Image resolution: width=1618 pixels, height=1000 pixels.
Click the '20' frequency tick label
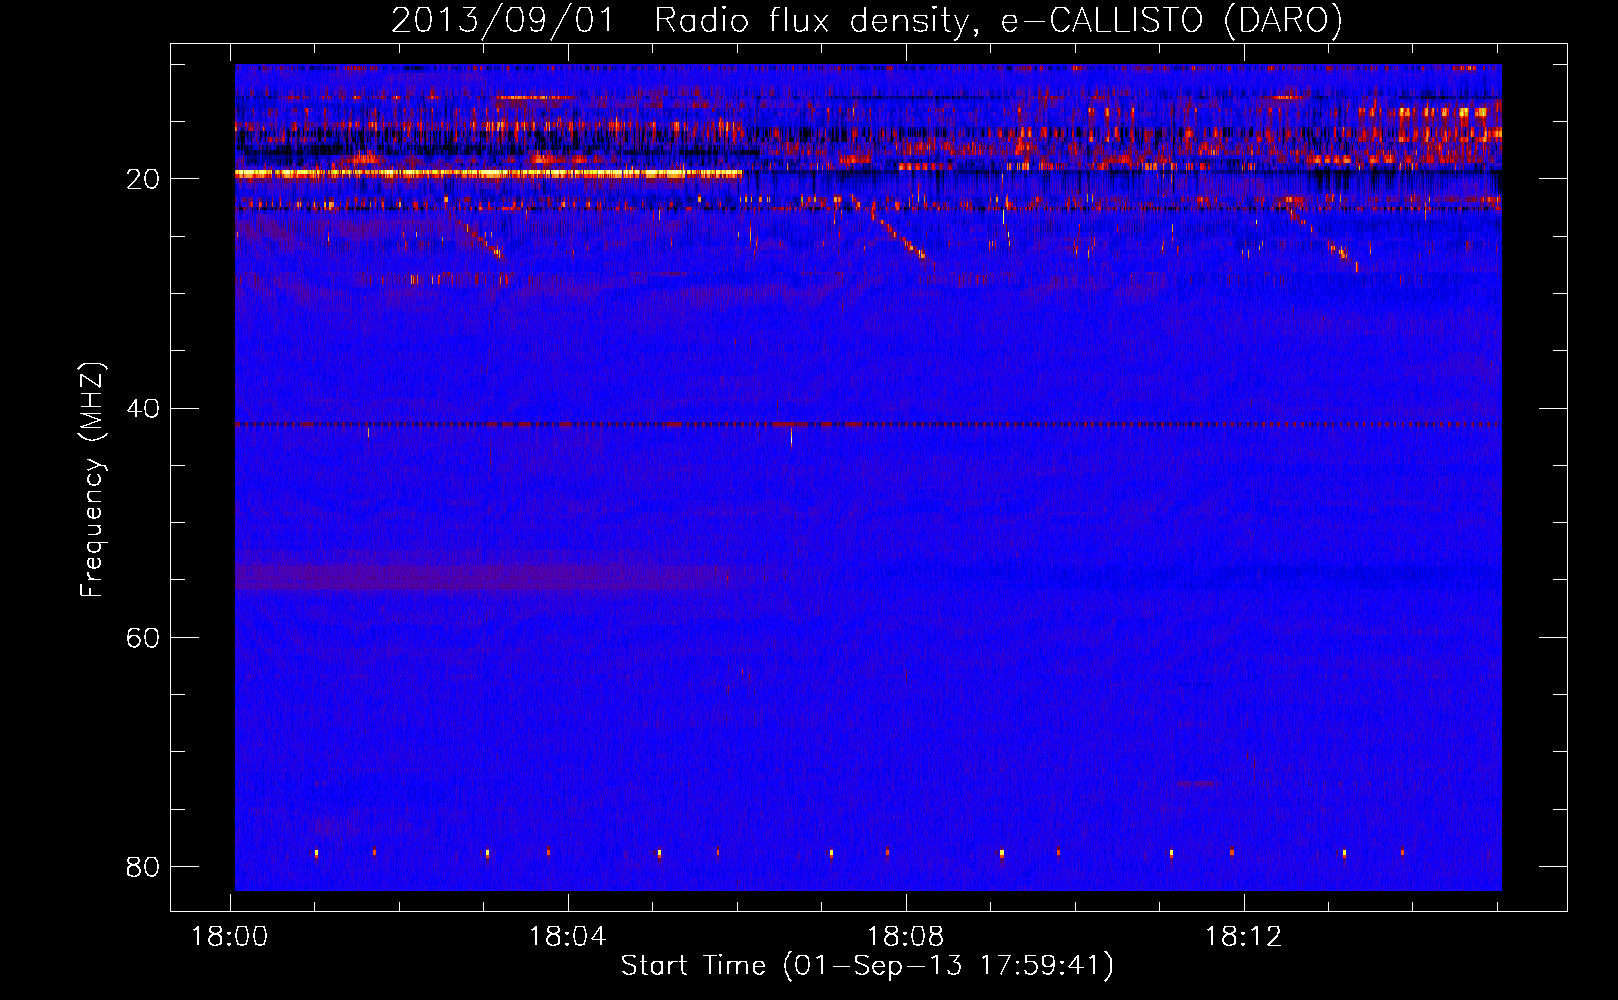click(x=143, y=180)
